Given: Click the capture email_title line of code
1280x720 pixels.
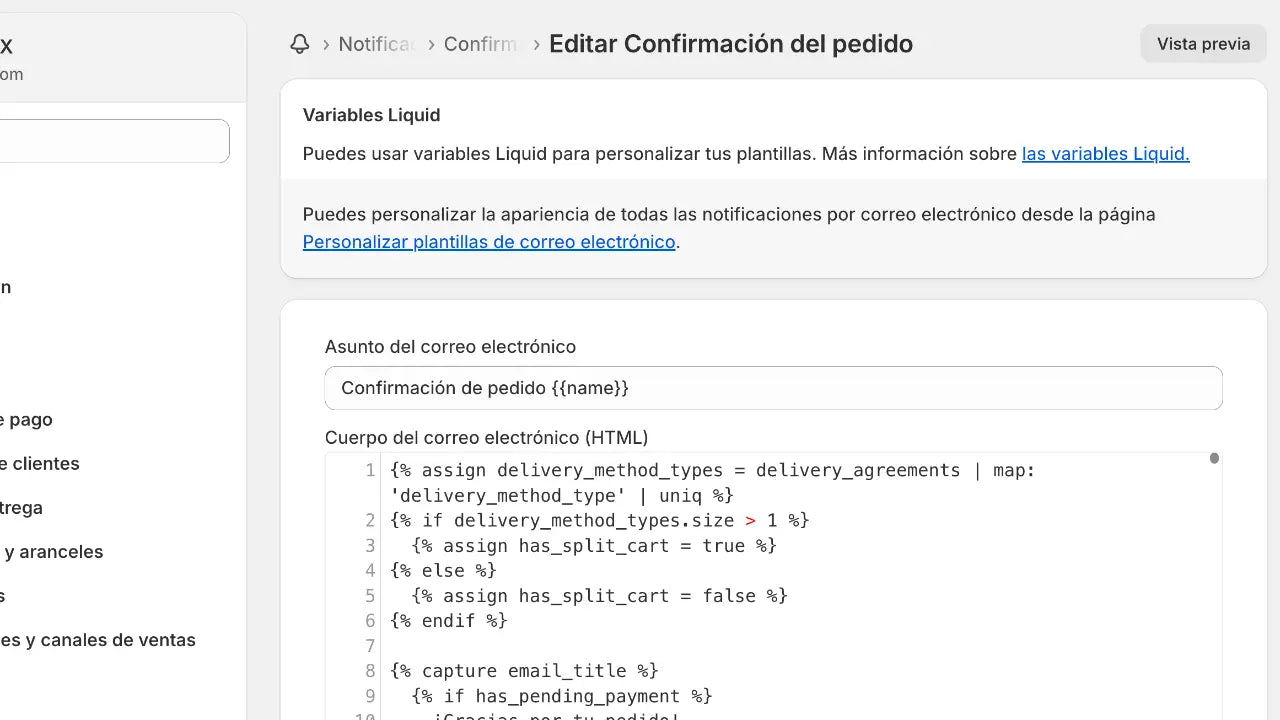Looking at the screenshot, I should pyautogui.click(x=524, y=671).
